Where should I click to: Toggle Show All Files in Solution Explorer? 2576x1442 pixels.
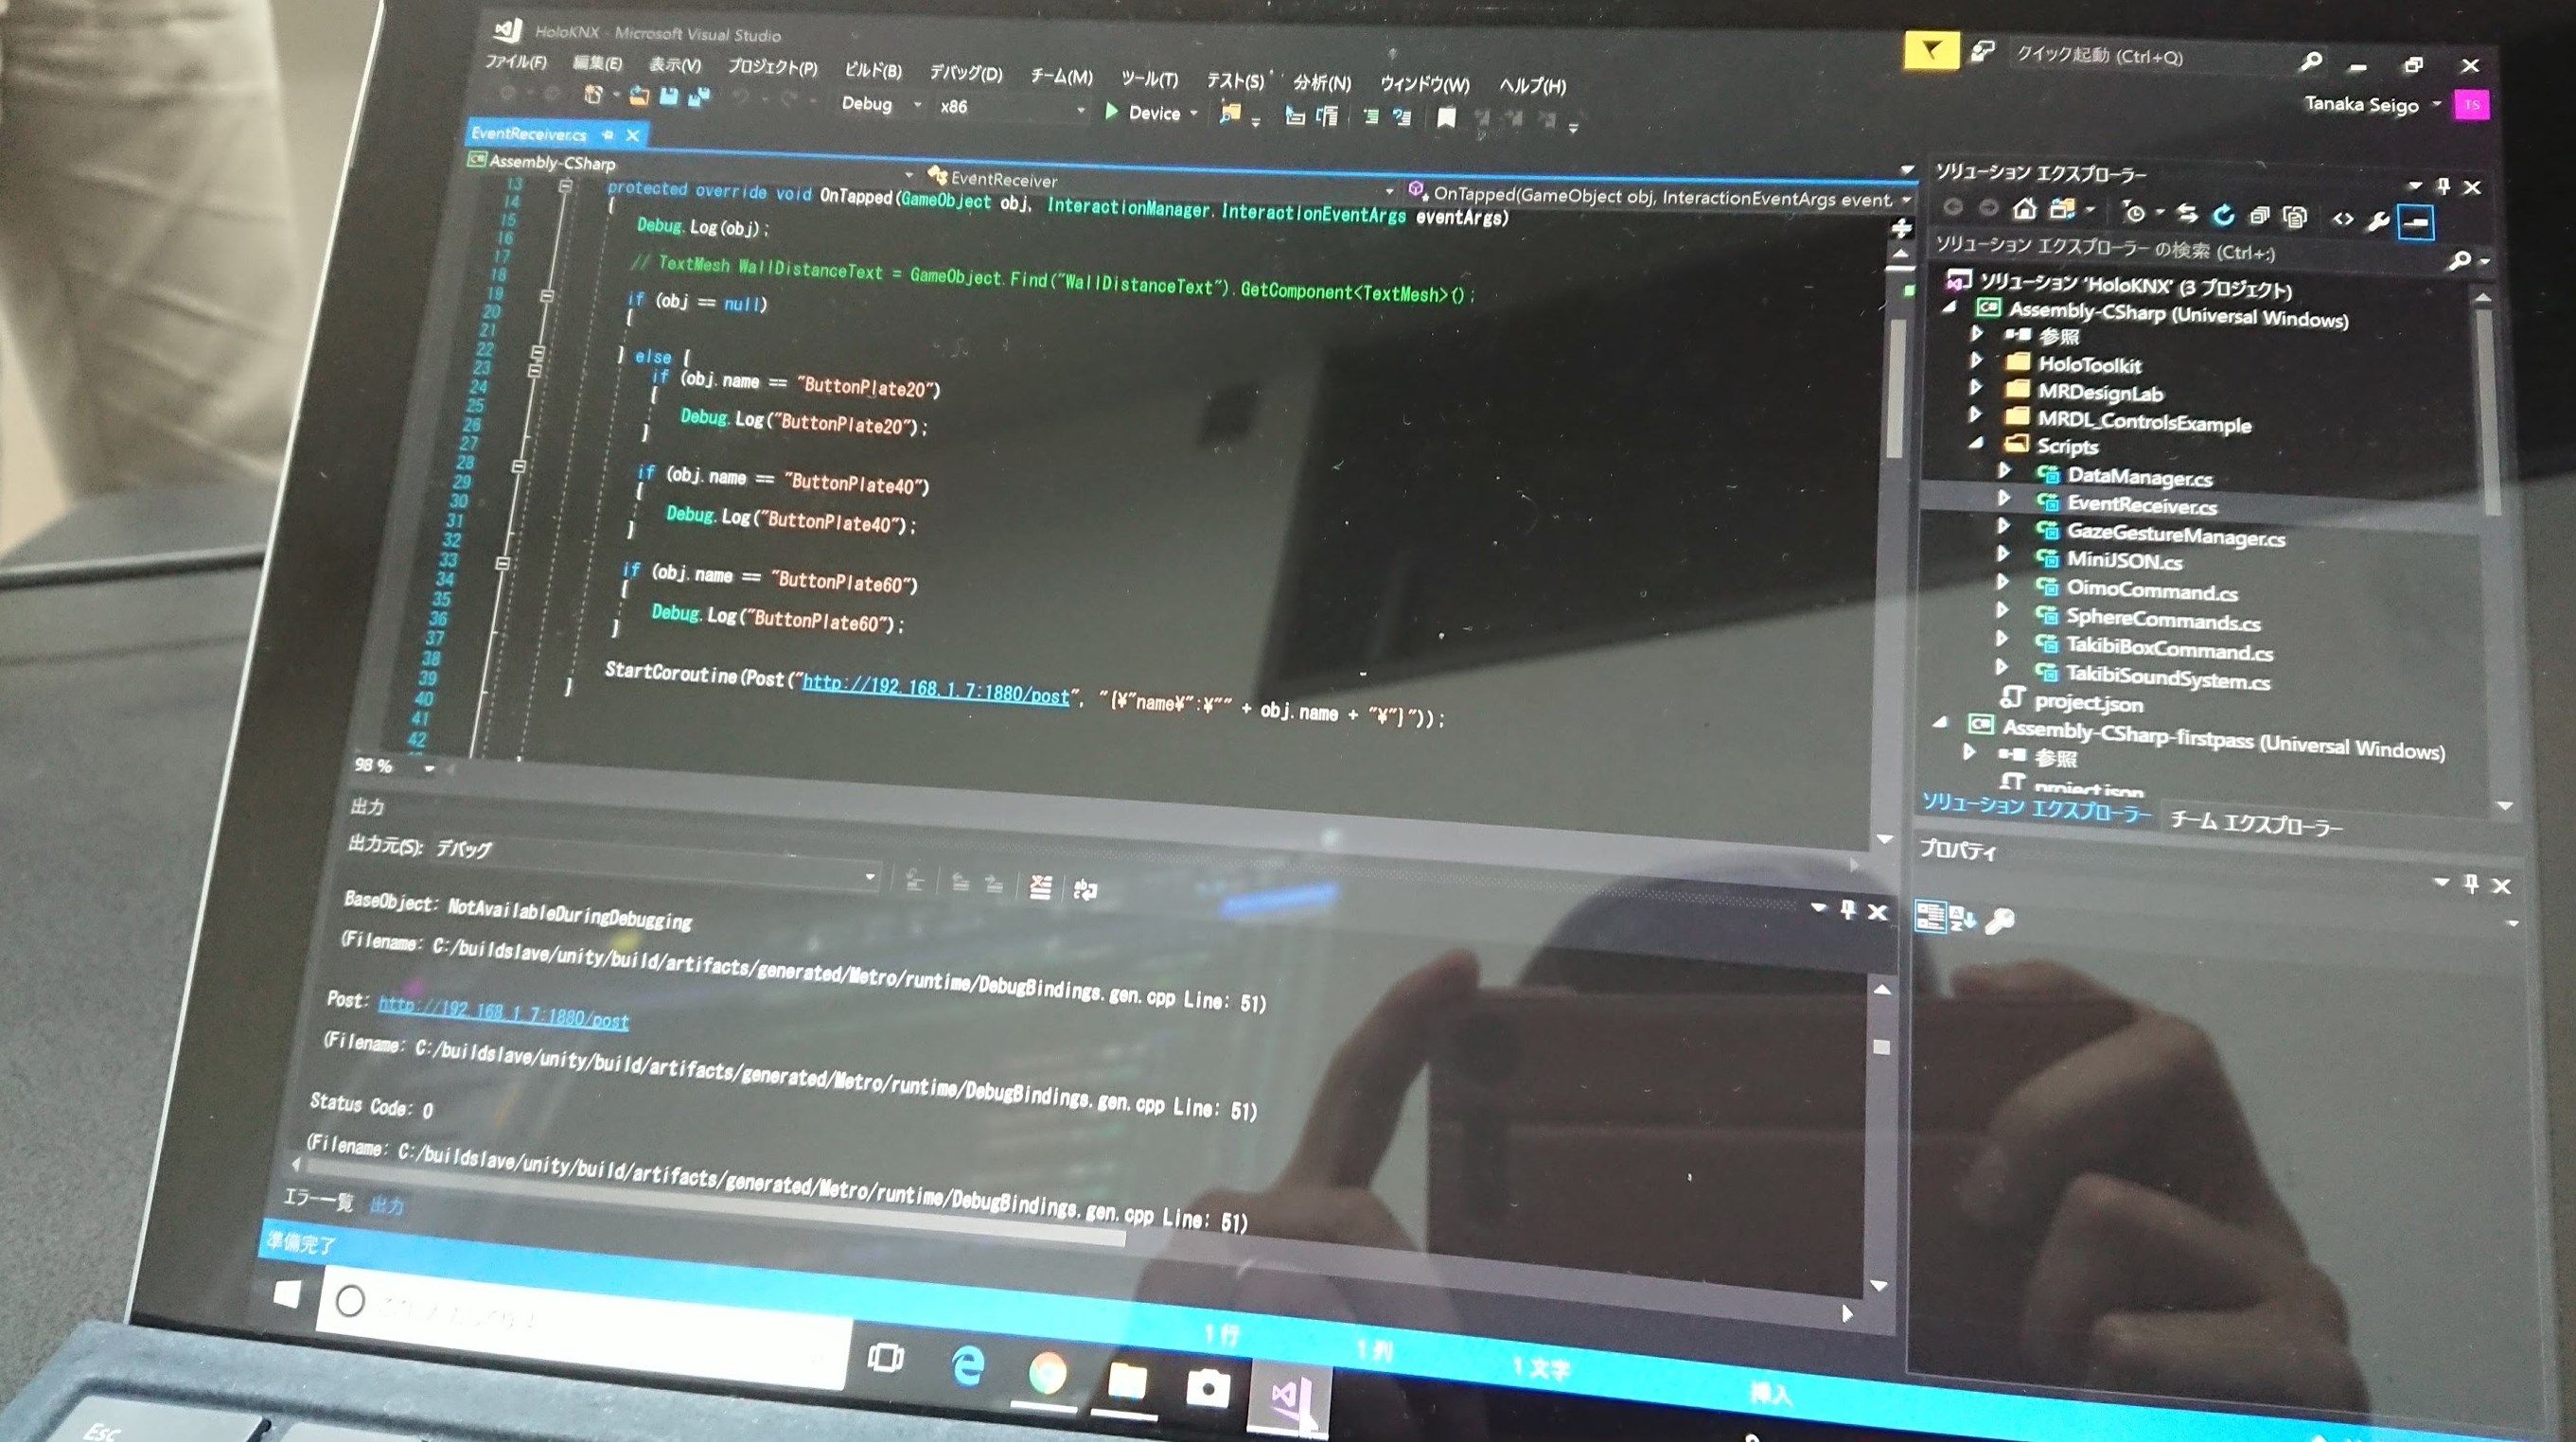tap(2296, 216)
